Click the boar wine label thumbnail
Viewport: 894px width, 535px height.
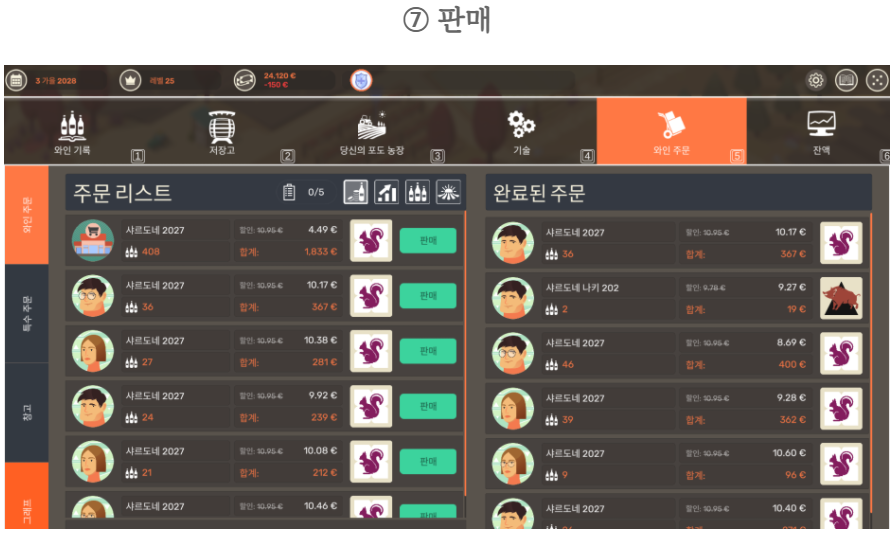pos(841,298)
